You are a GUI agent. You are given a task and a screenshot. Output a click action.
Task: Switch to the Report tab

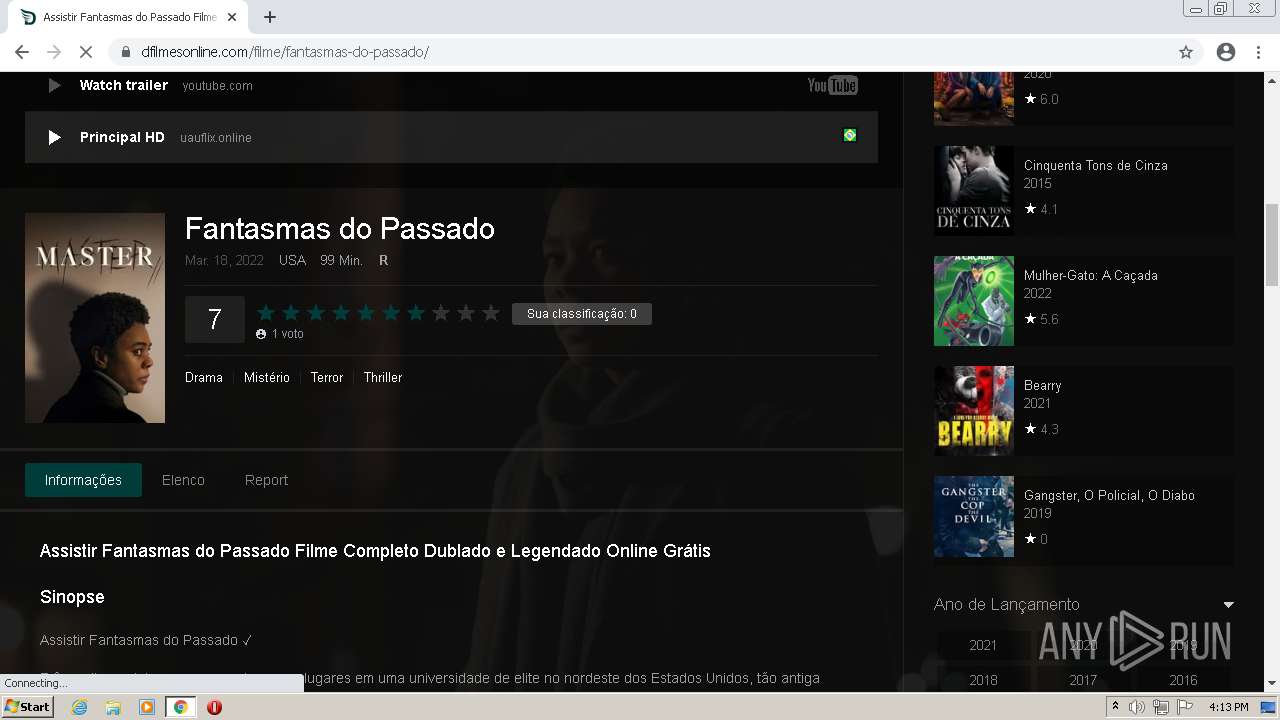[266, 480]
